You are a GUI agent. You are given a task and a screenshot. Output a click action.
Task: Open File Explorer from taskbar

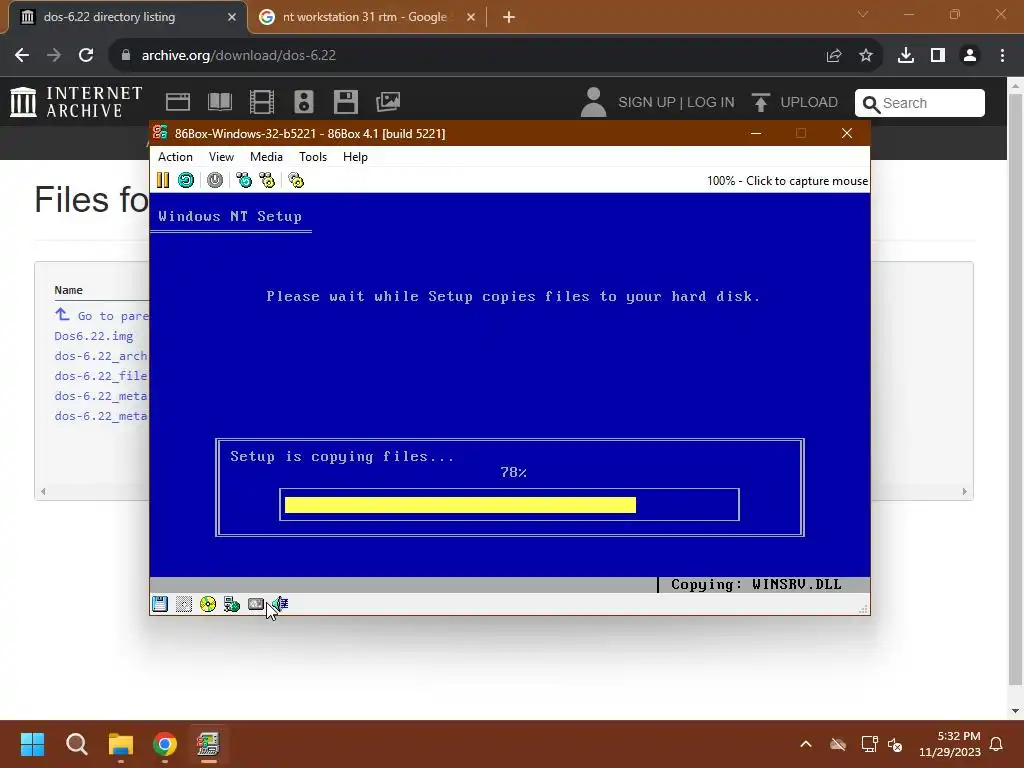click(121, 744)
